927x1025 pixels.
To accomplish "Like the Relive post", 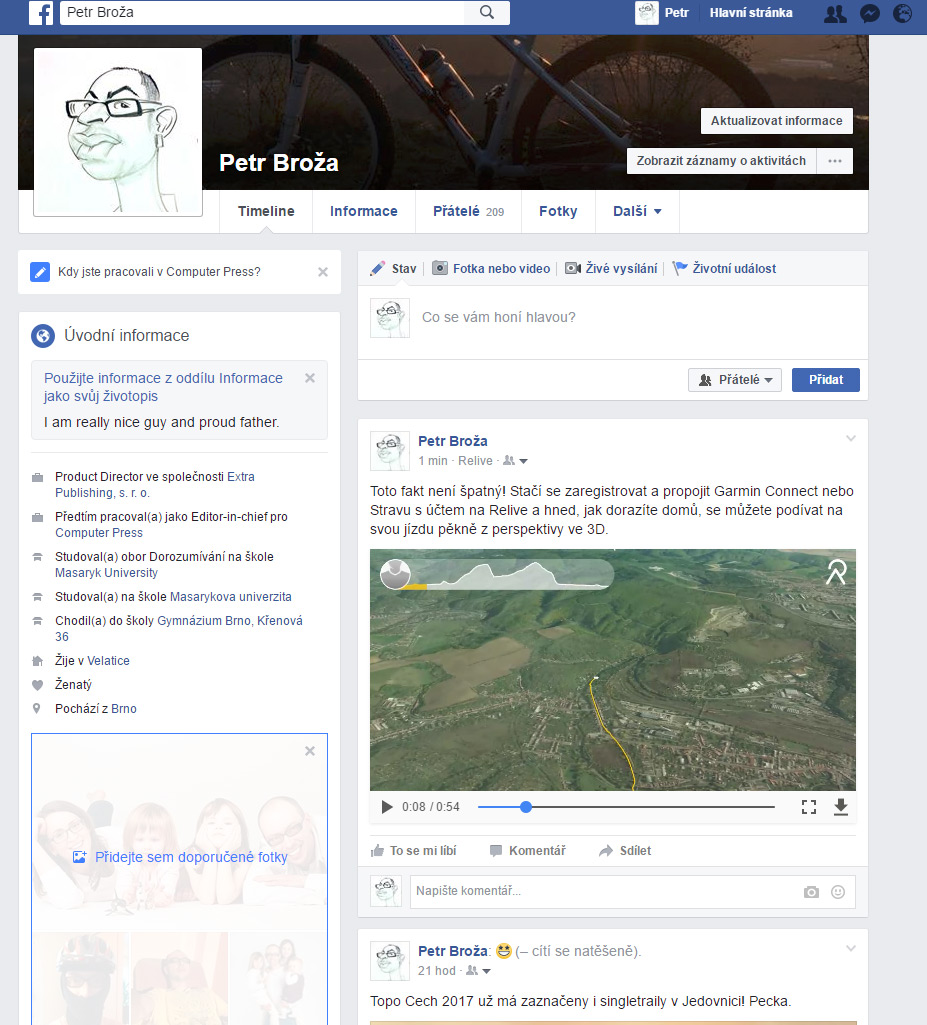I will tap(413, 851).
